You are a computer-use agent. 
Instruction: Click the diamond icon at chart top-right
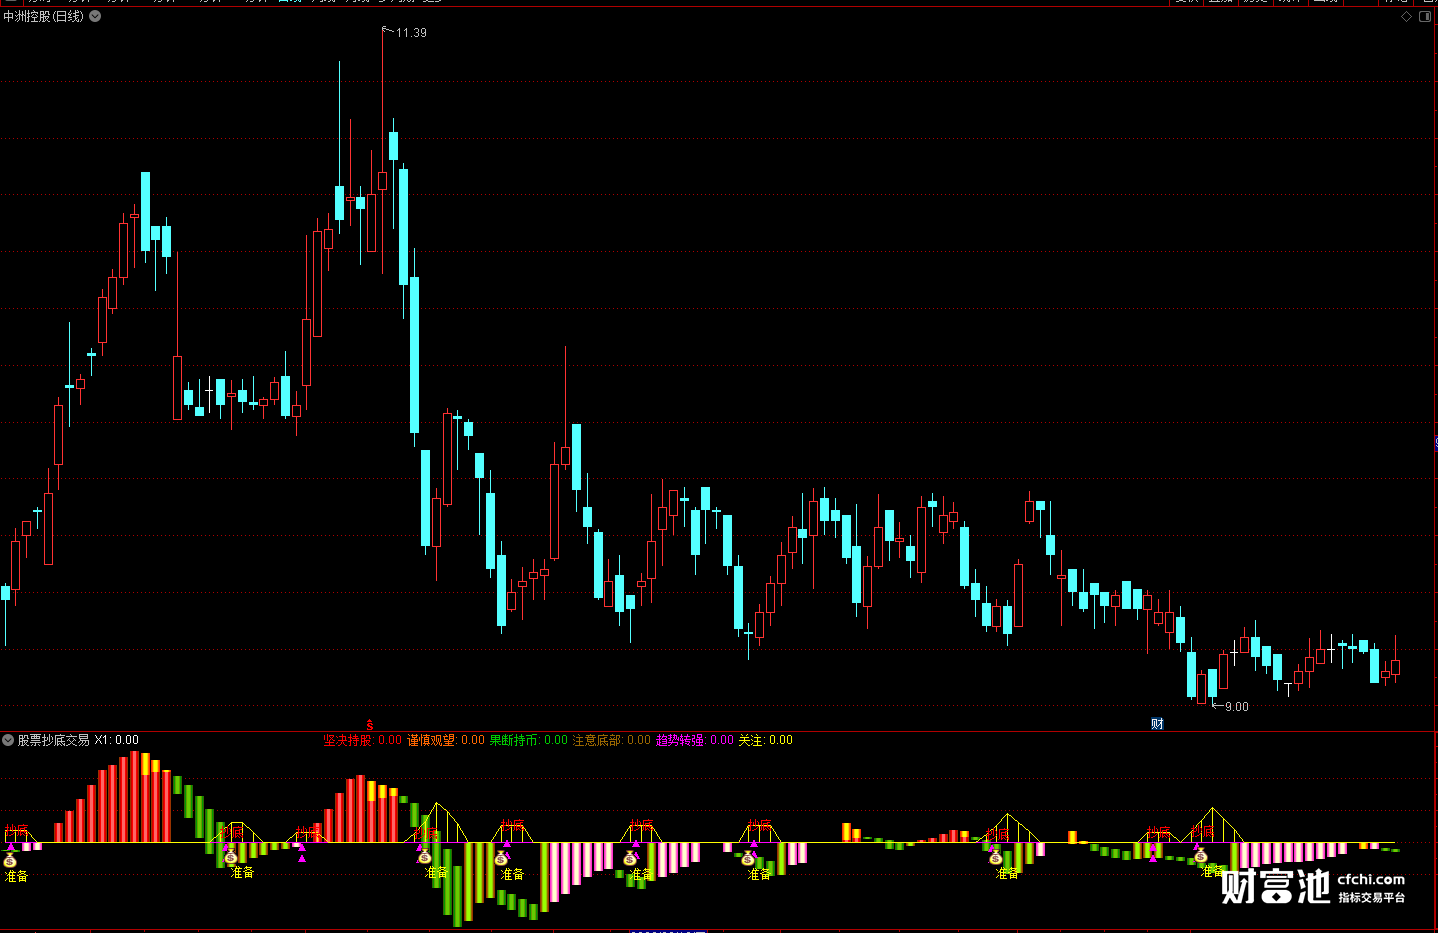click(1407, 16)
